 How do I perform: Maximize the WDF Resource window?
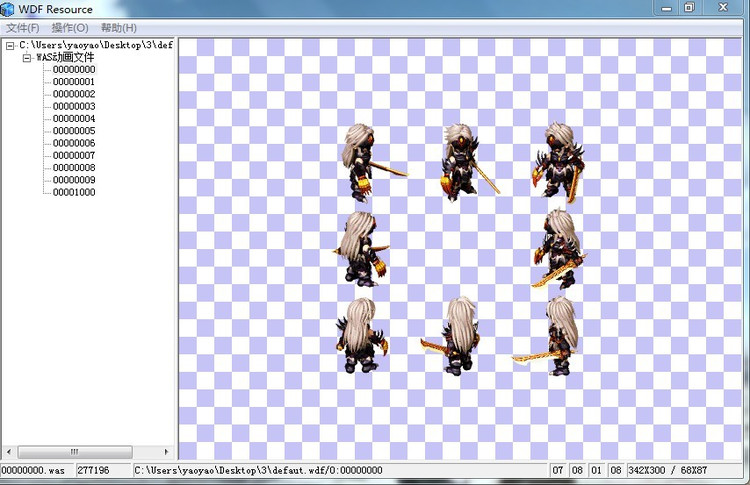click(688, 8)
